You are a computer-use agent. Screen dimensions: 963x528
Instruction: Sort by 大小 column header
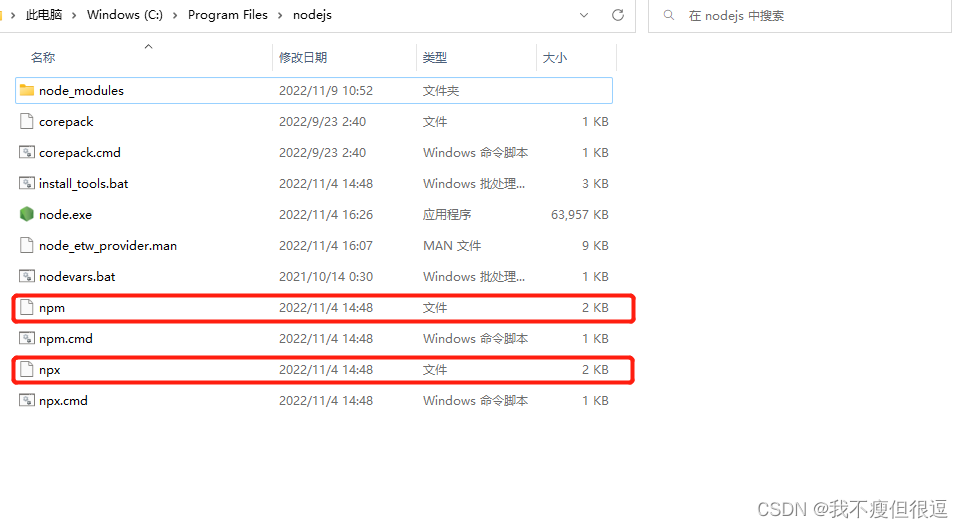[555, 58]
